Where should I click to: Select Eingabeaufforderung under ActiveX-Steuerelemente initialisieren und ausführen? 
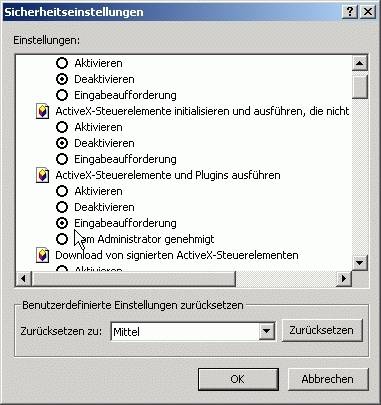(62, 159)
